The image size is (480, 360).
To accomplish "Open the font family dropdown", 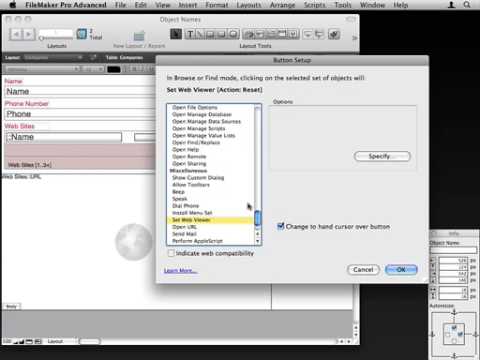I will 42,69.
